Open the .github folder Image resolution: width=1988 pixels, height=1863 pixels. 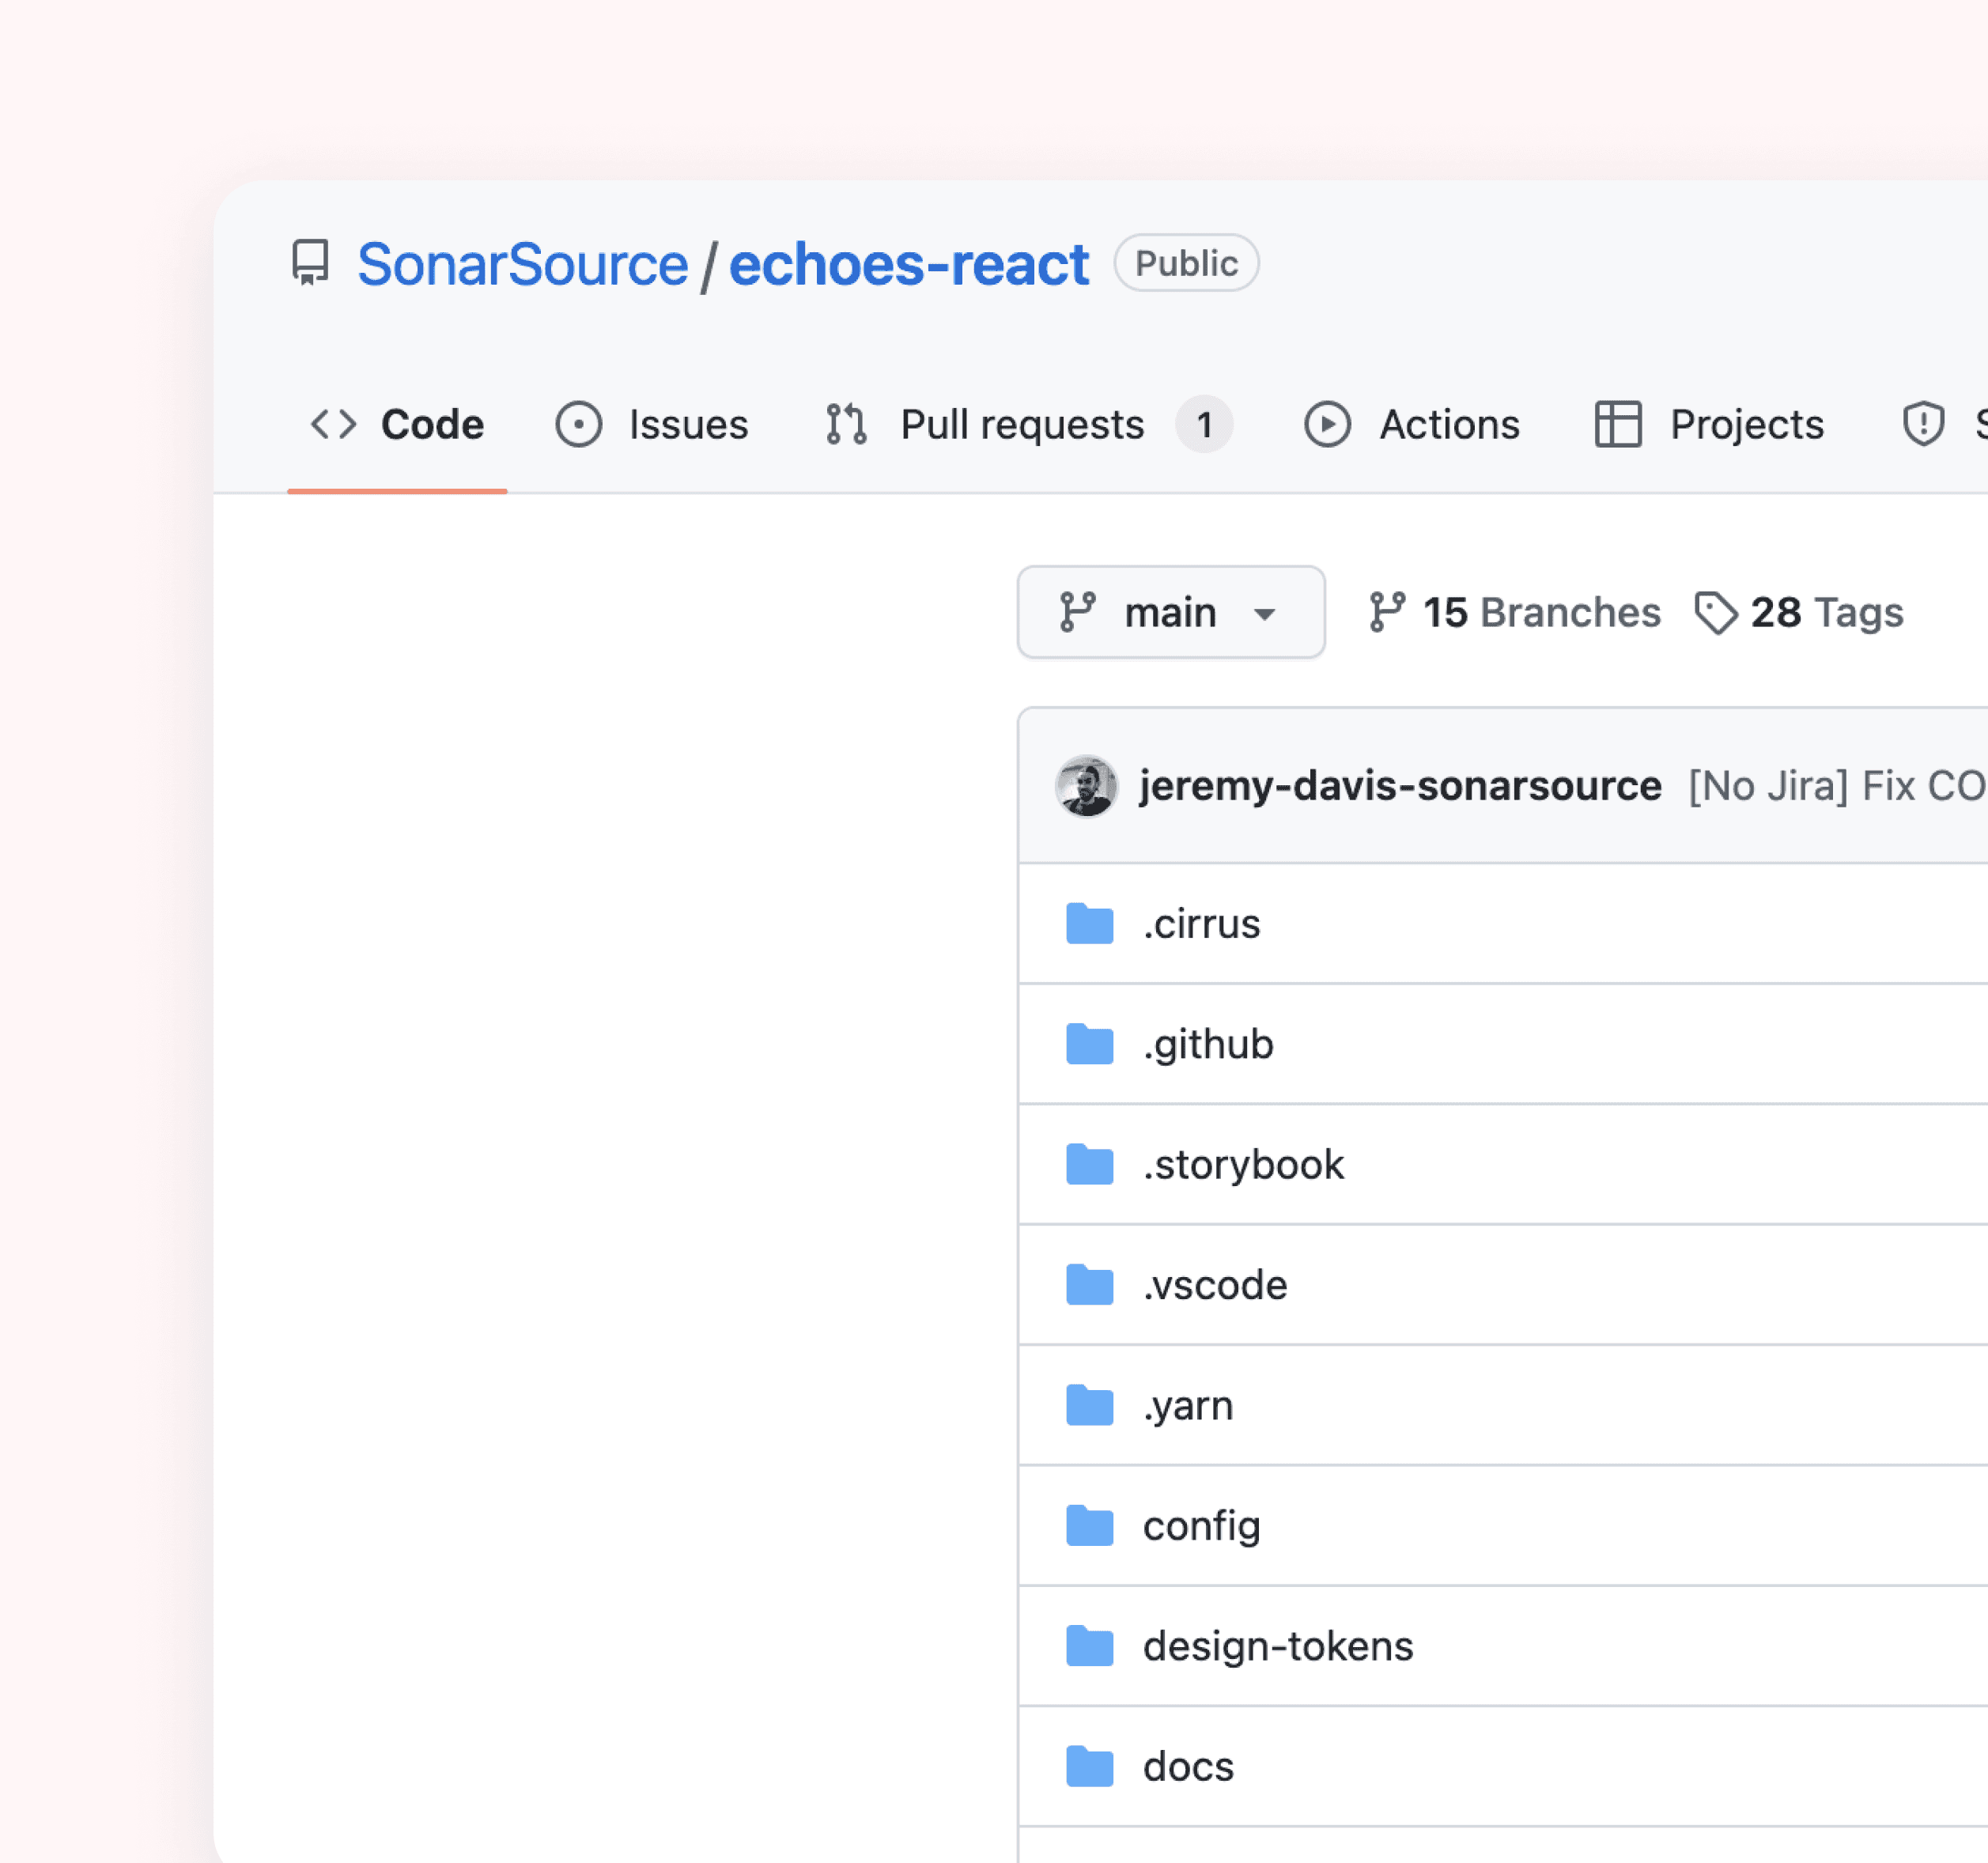point(1207,1044)
